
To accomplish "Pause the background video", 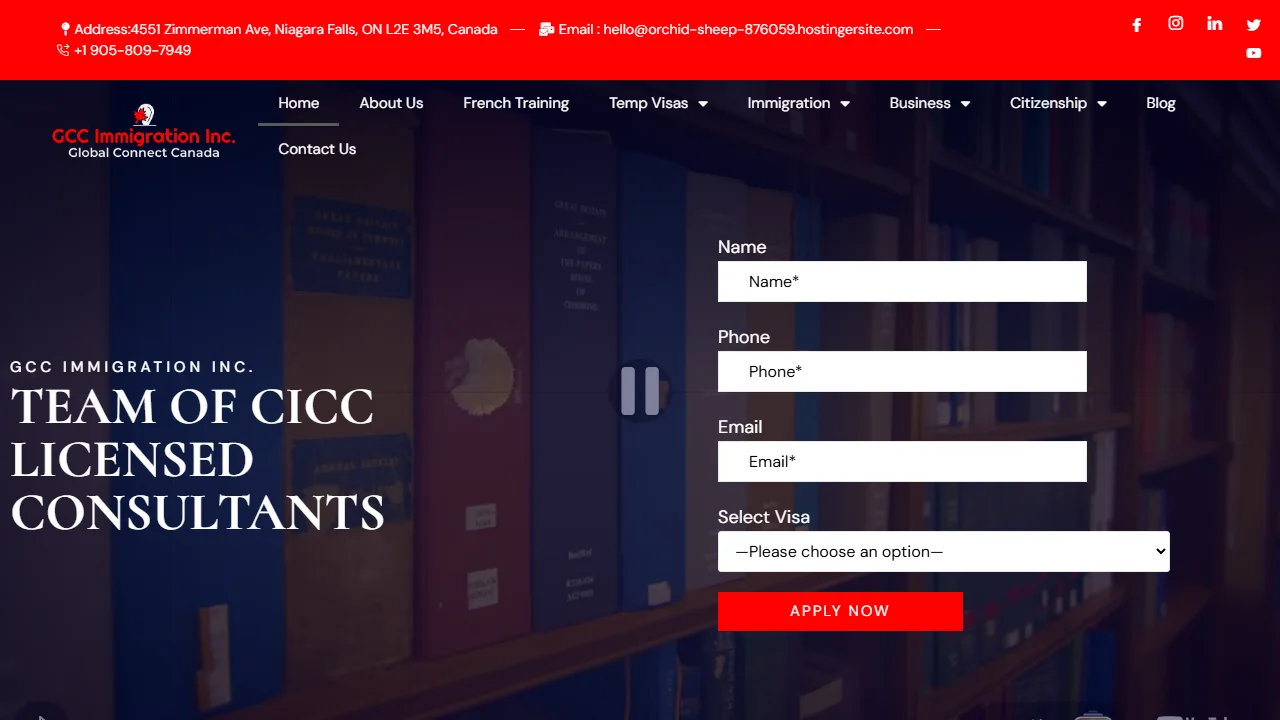I will (640, 390).
